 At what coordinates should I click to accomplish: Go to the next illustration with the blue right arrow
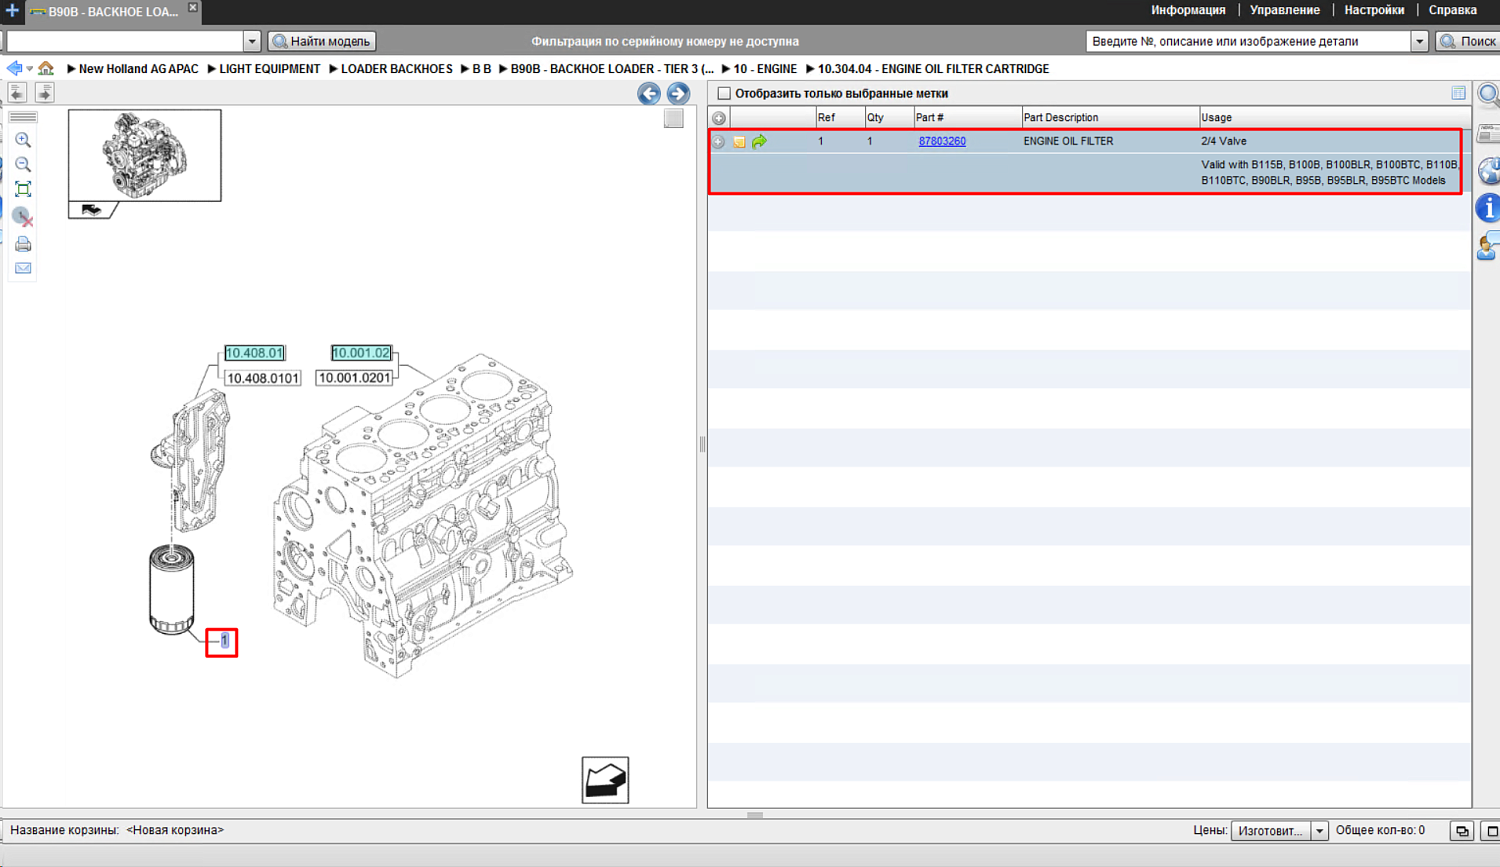pyautogui.click(x=678, y=93)
